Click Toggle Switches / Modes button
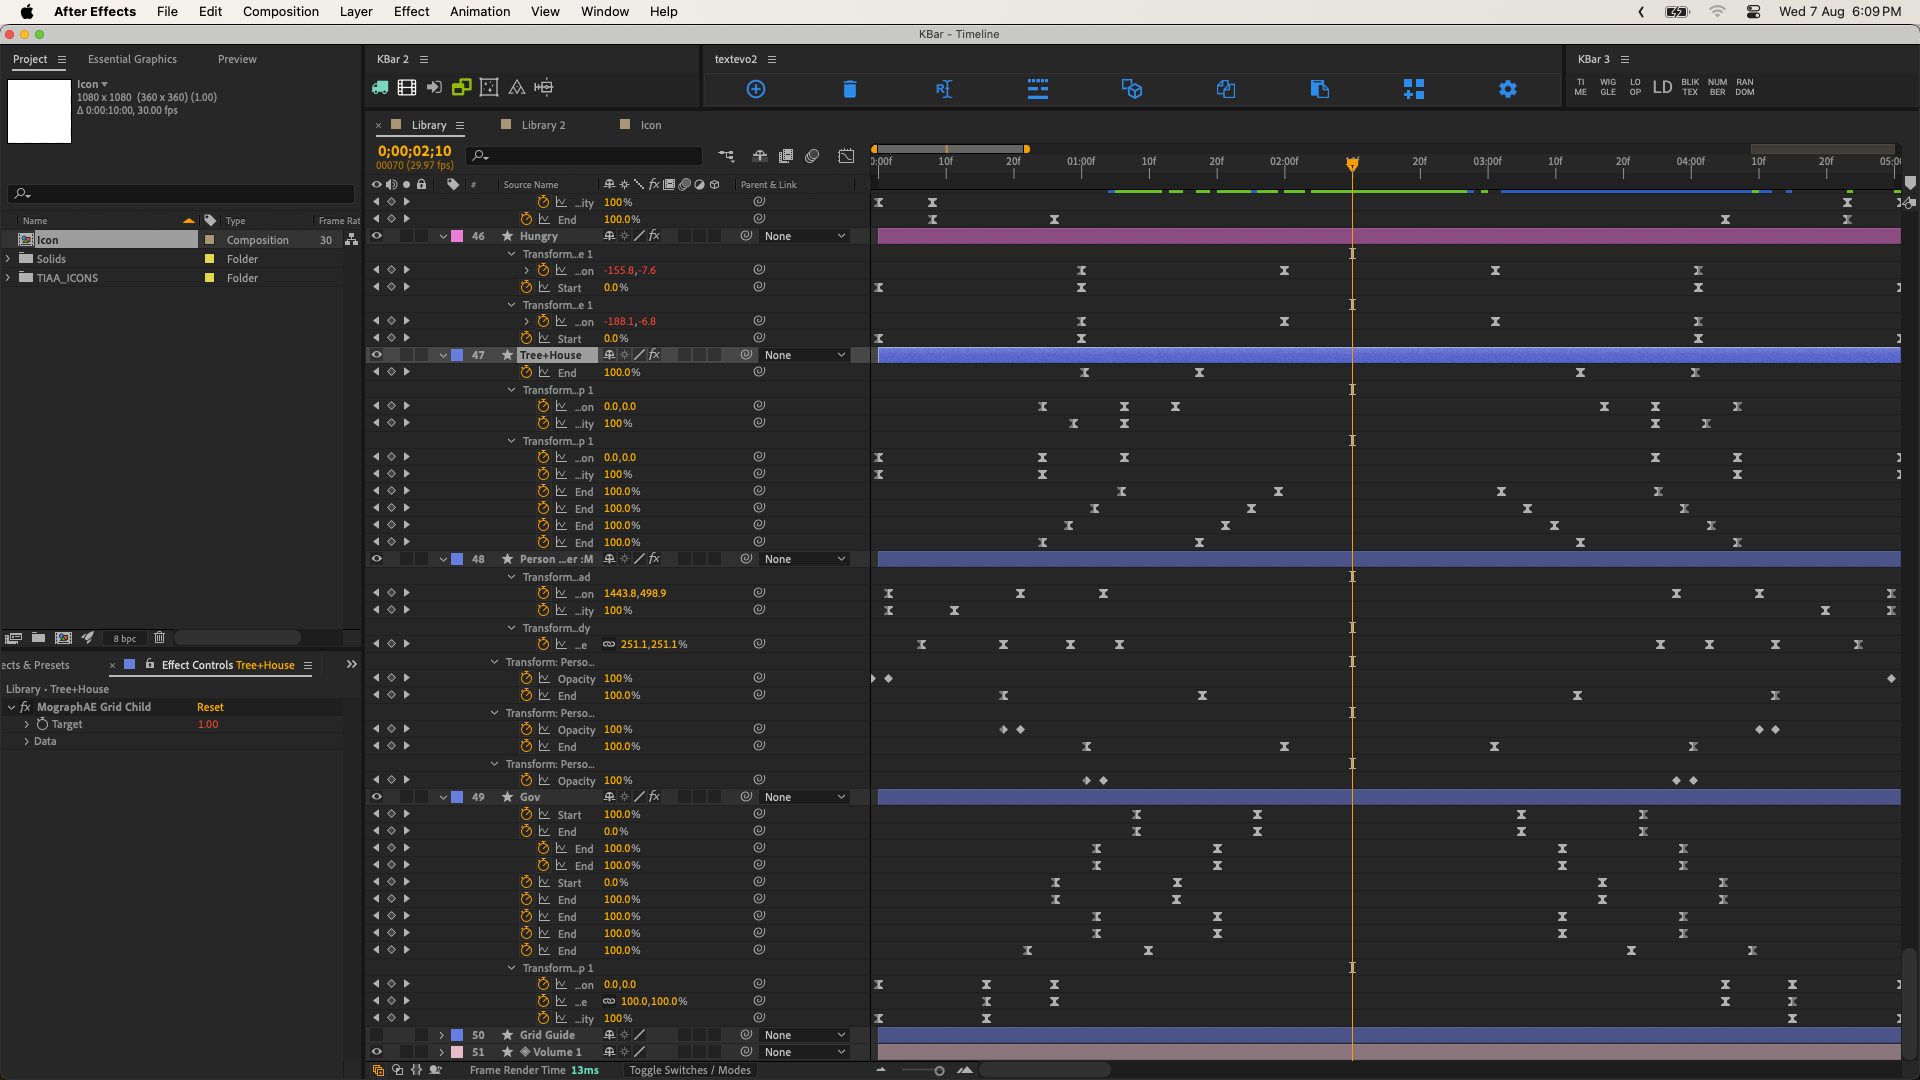The width and height of the screenshot is (1920, 1080). point(689,1070)
